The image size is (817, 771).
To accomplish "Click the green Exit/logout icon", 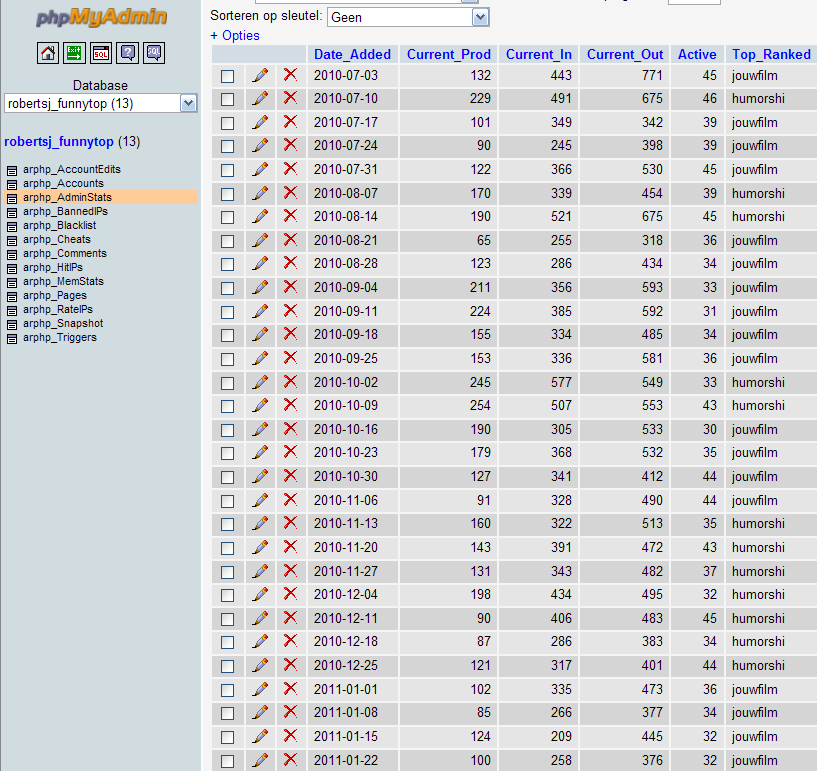I will click(74, 53).
